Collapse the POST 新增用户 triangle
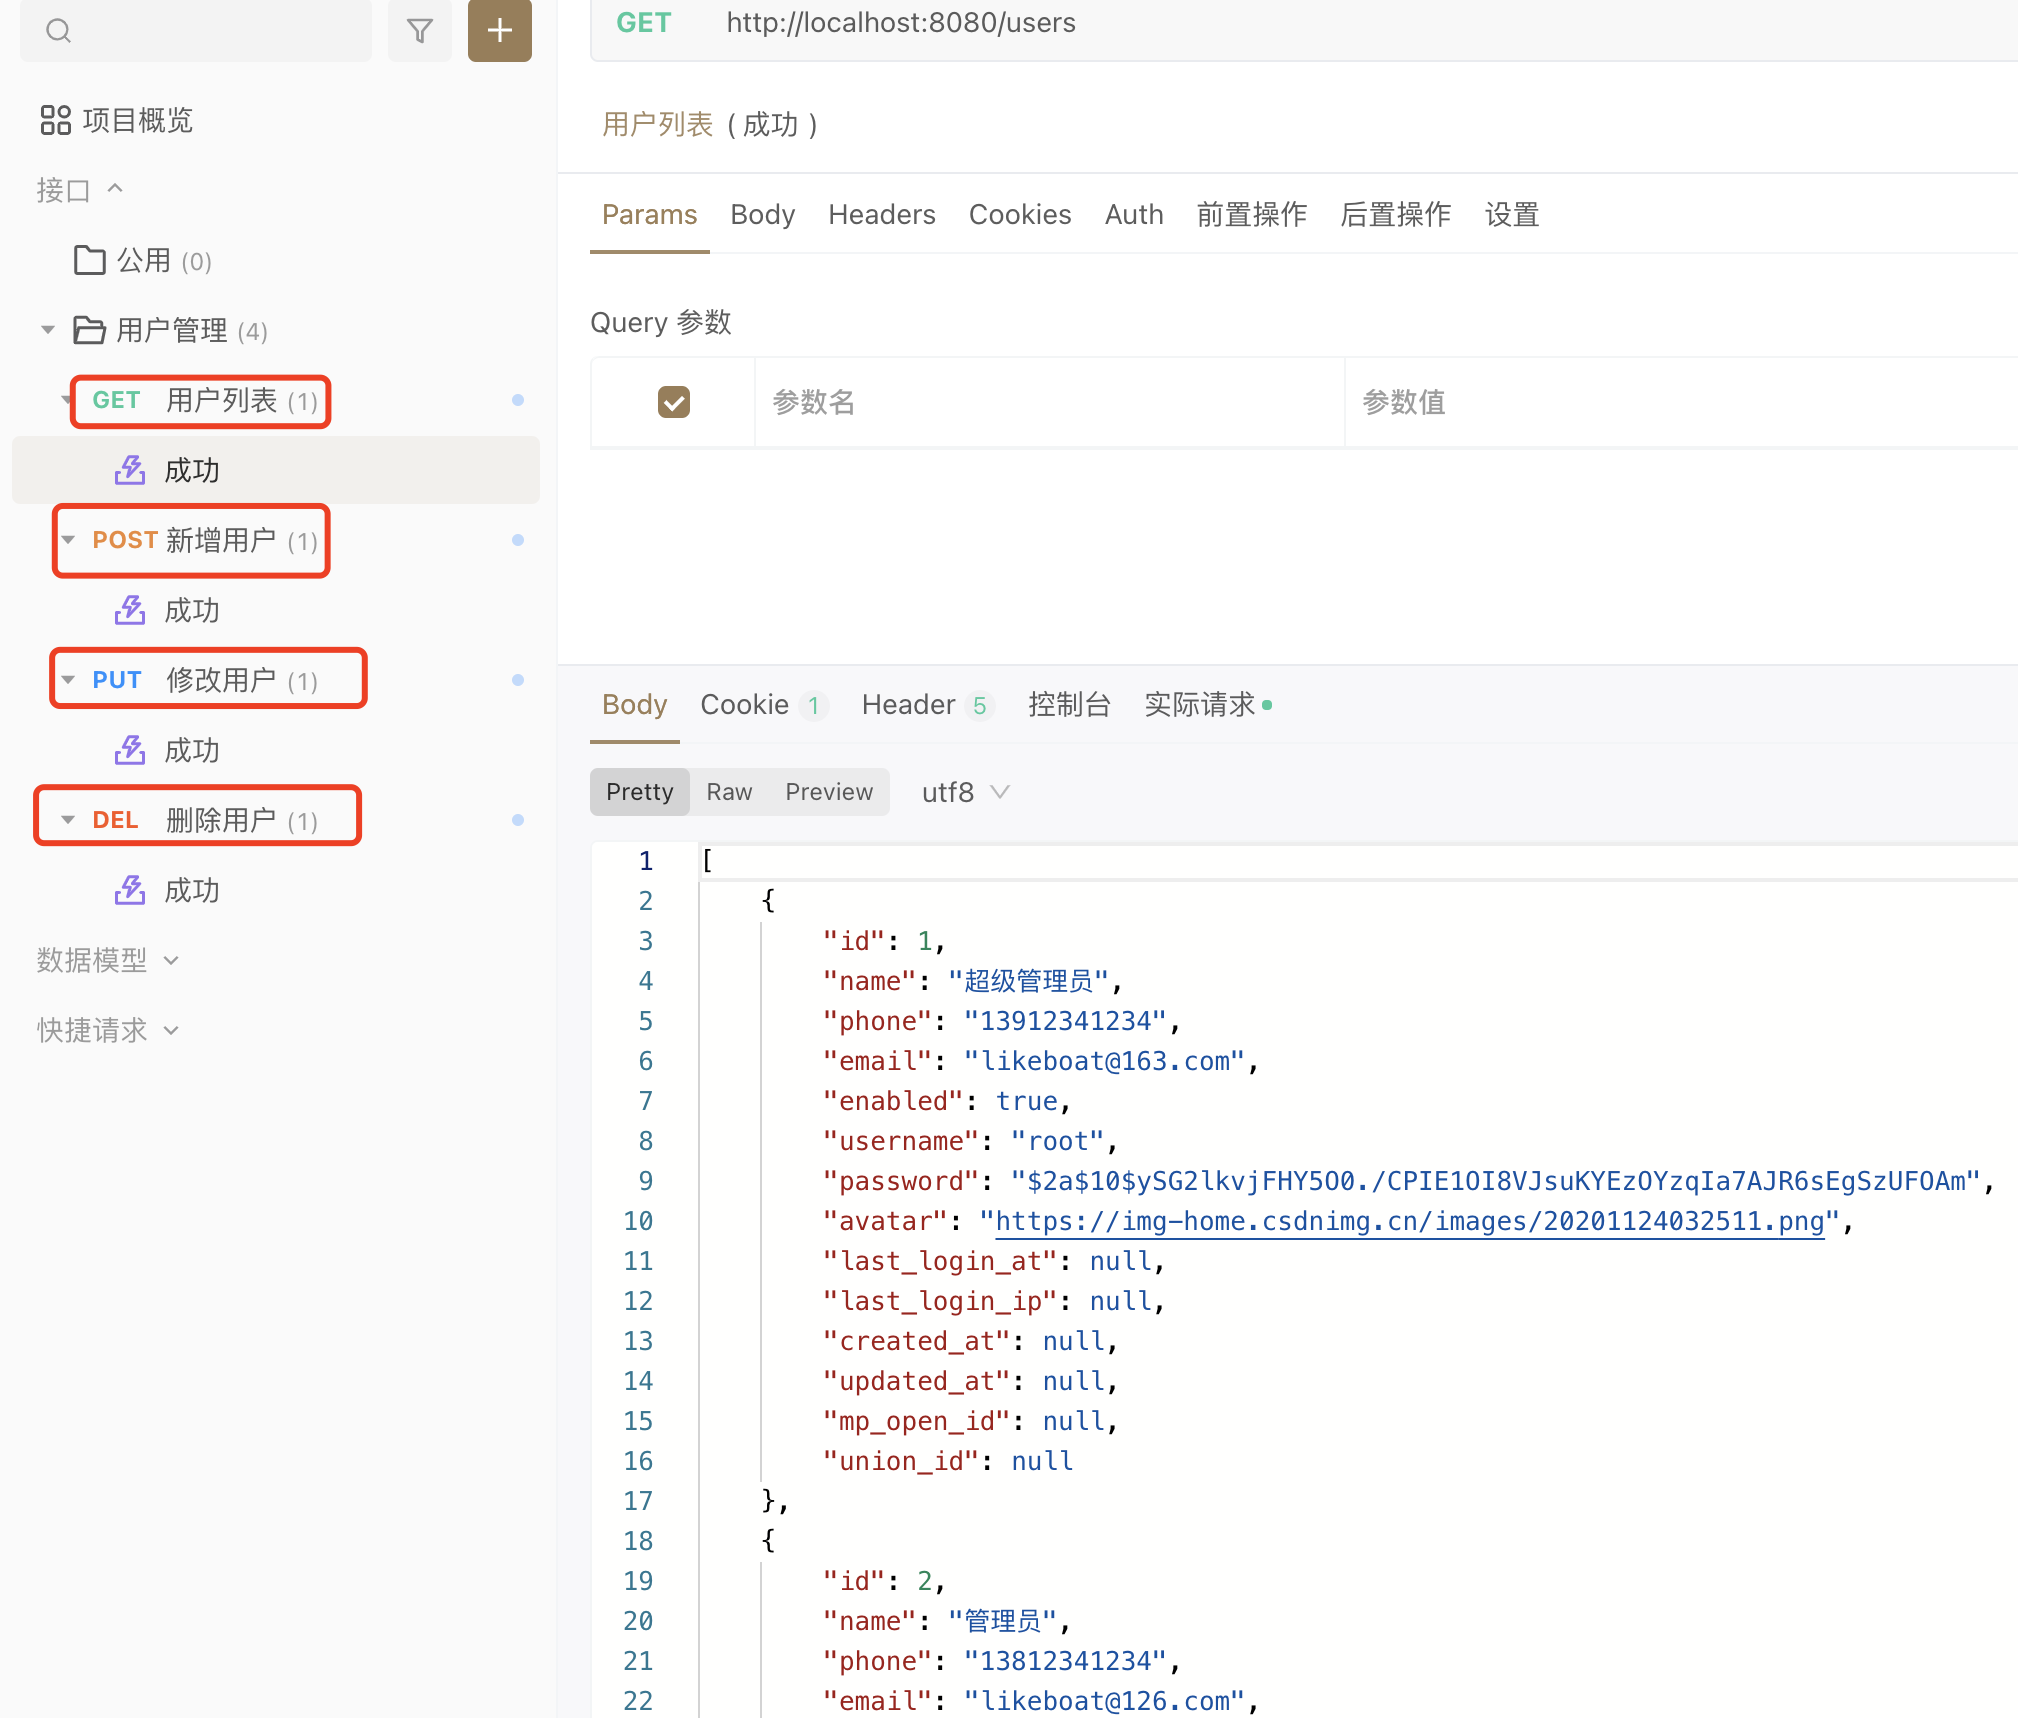The image size is (2018, 1718). pyautogui.click(x=68, y=540)
